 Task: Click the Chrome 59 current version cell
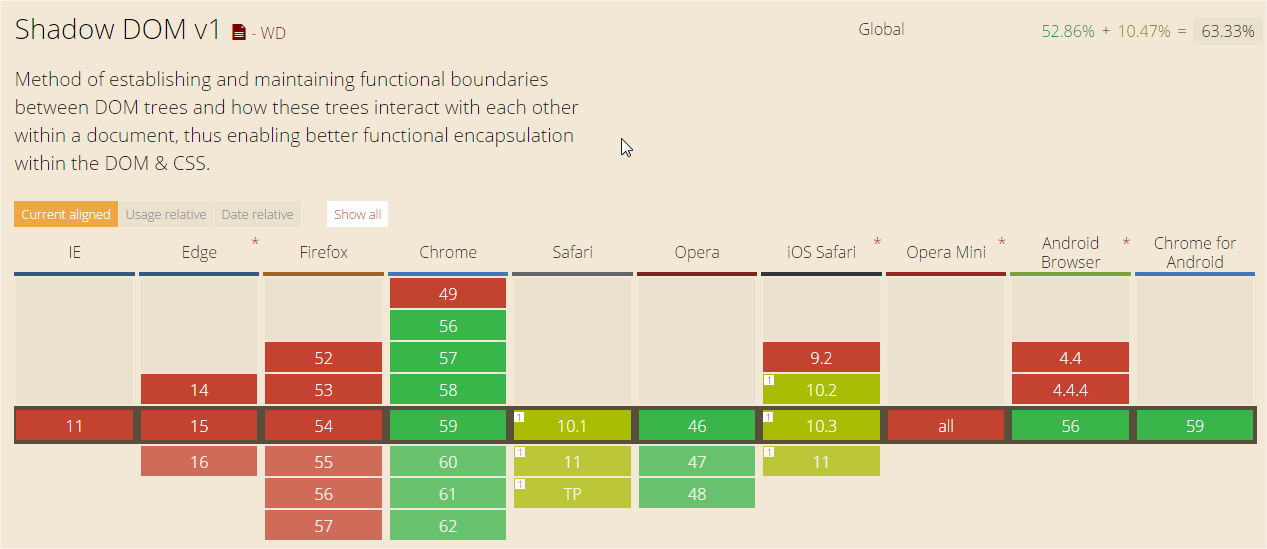(x=448, y=426)
